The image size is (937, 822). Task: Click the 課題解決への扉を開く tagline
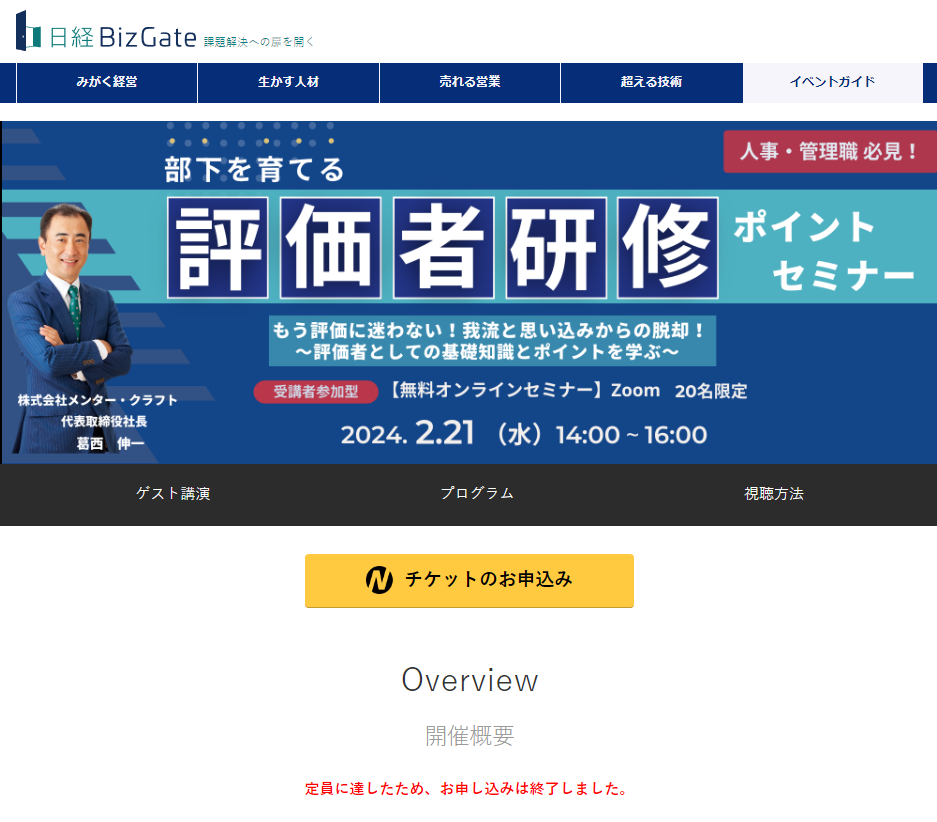coord(259,42)
